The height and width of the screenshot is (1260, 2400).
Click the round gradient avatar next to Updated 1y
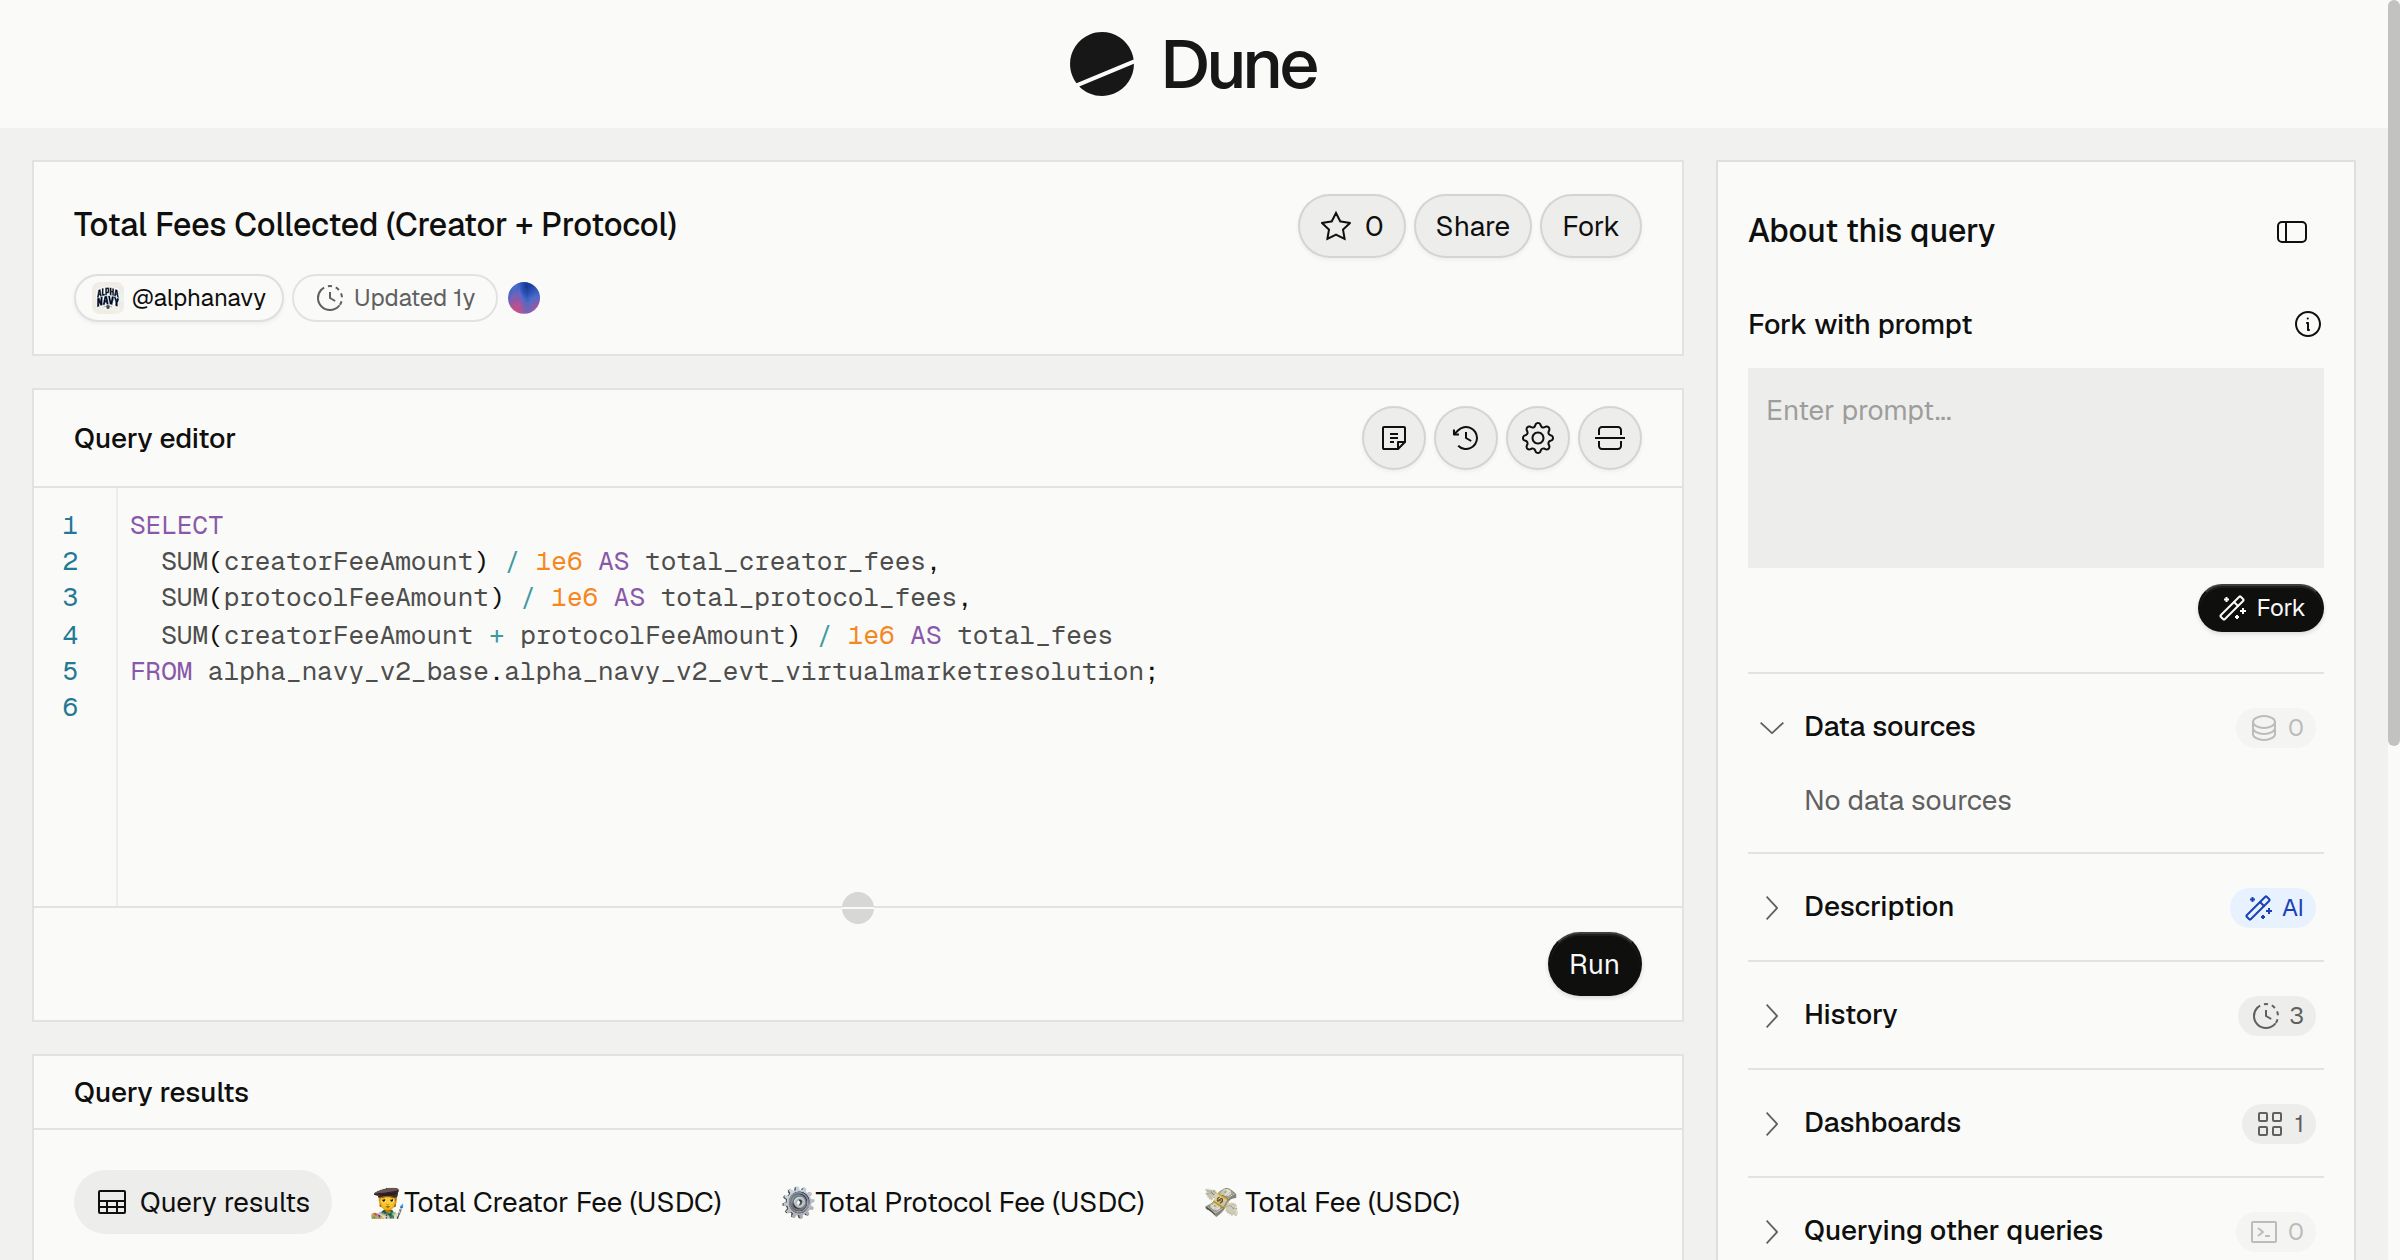pyautogui.click(x=524, y=298)
